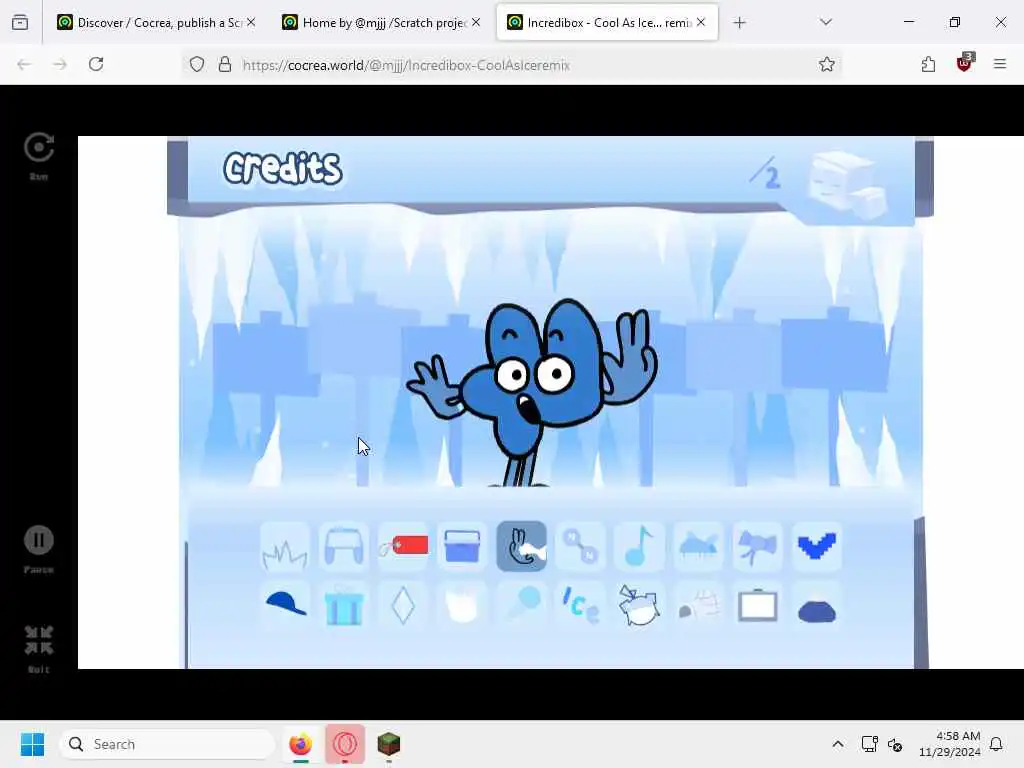Select the blue bow ribbon icon
1024x768 pixels.
point(758,547)
